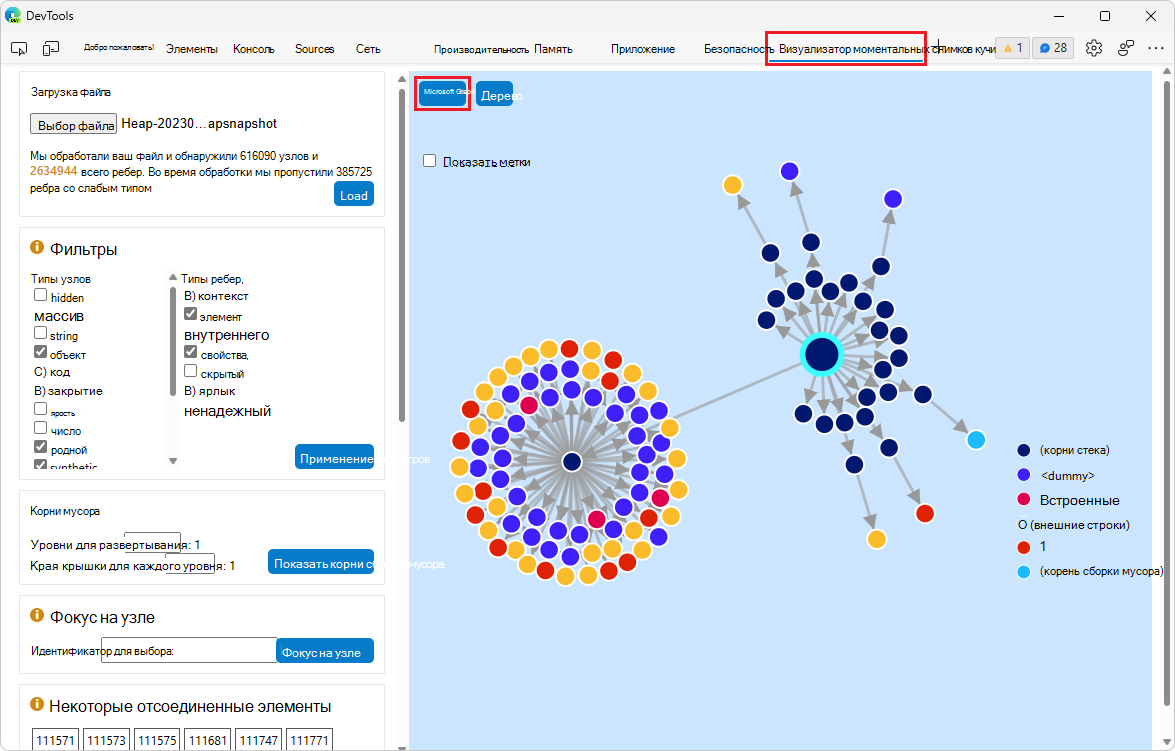Click the Load button
The image size is (1175, 751).
[x=354, y=195]
